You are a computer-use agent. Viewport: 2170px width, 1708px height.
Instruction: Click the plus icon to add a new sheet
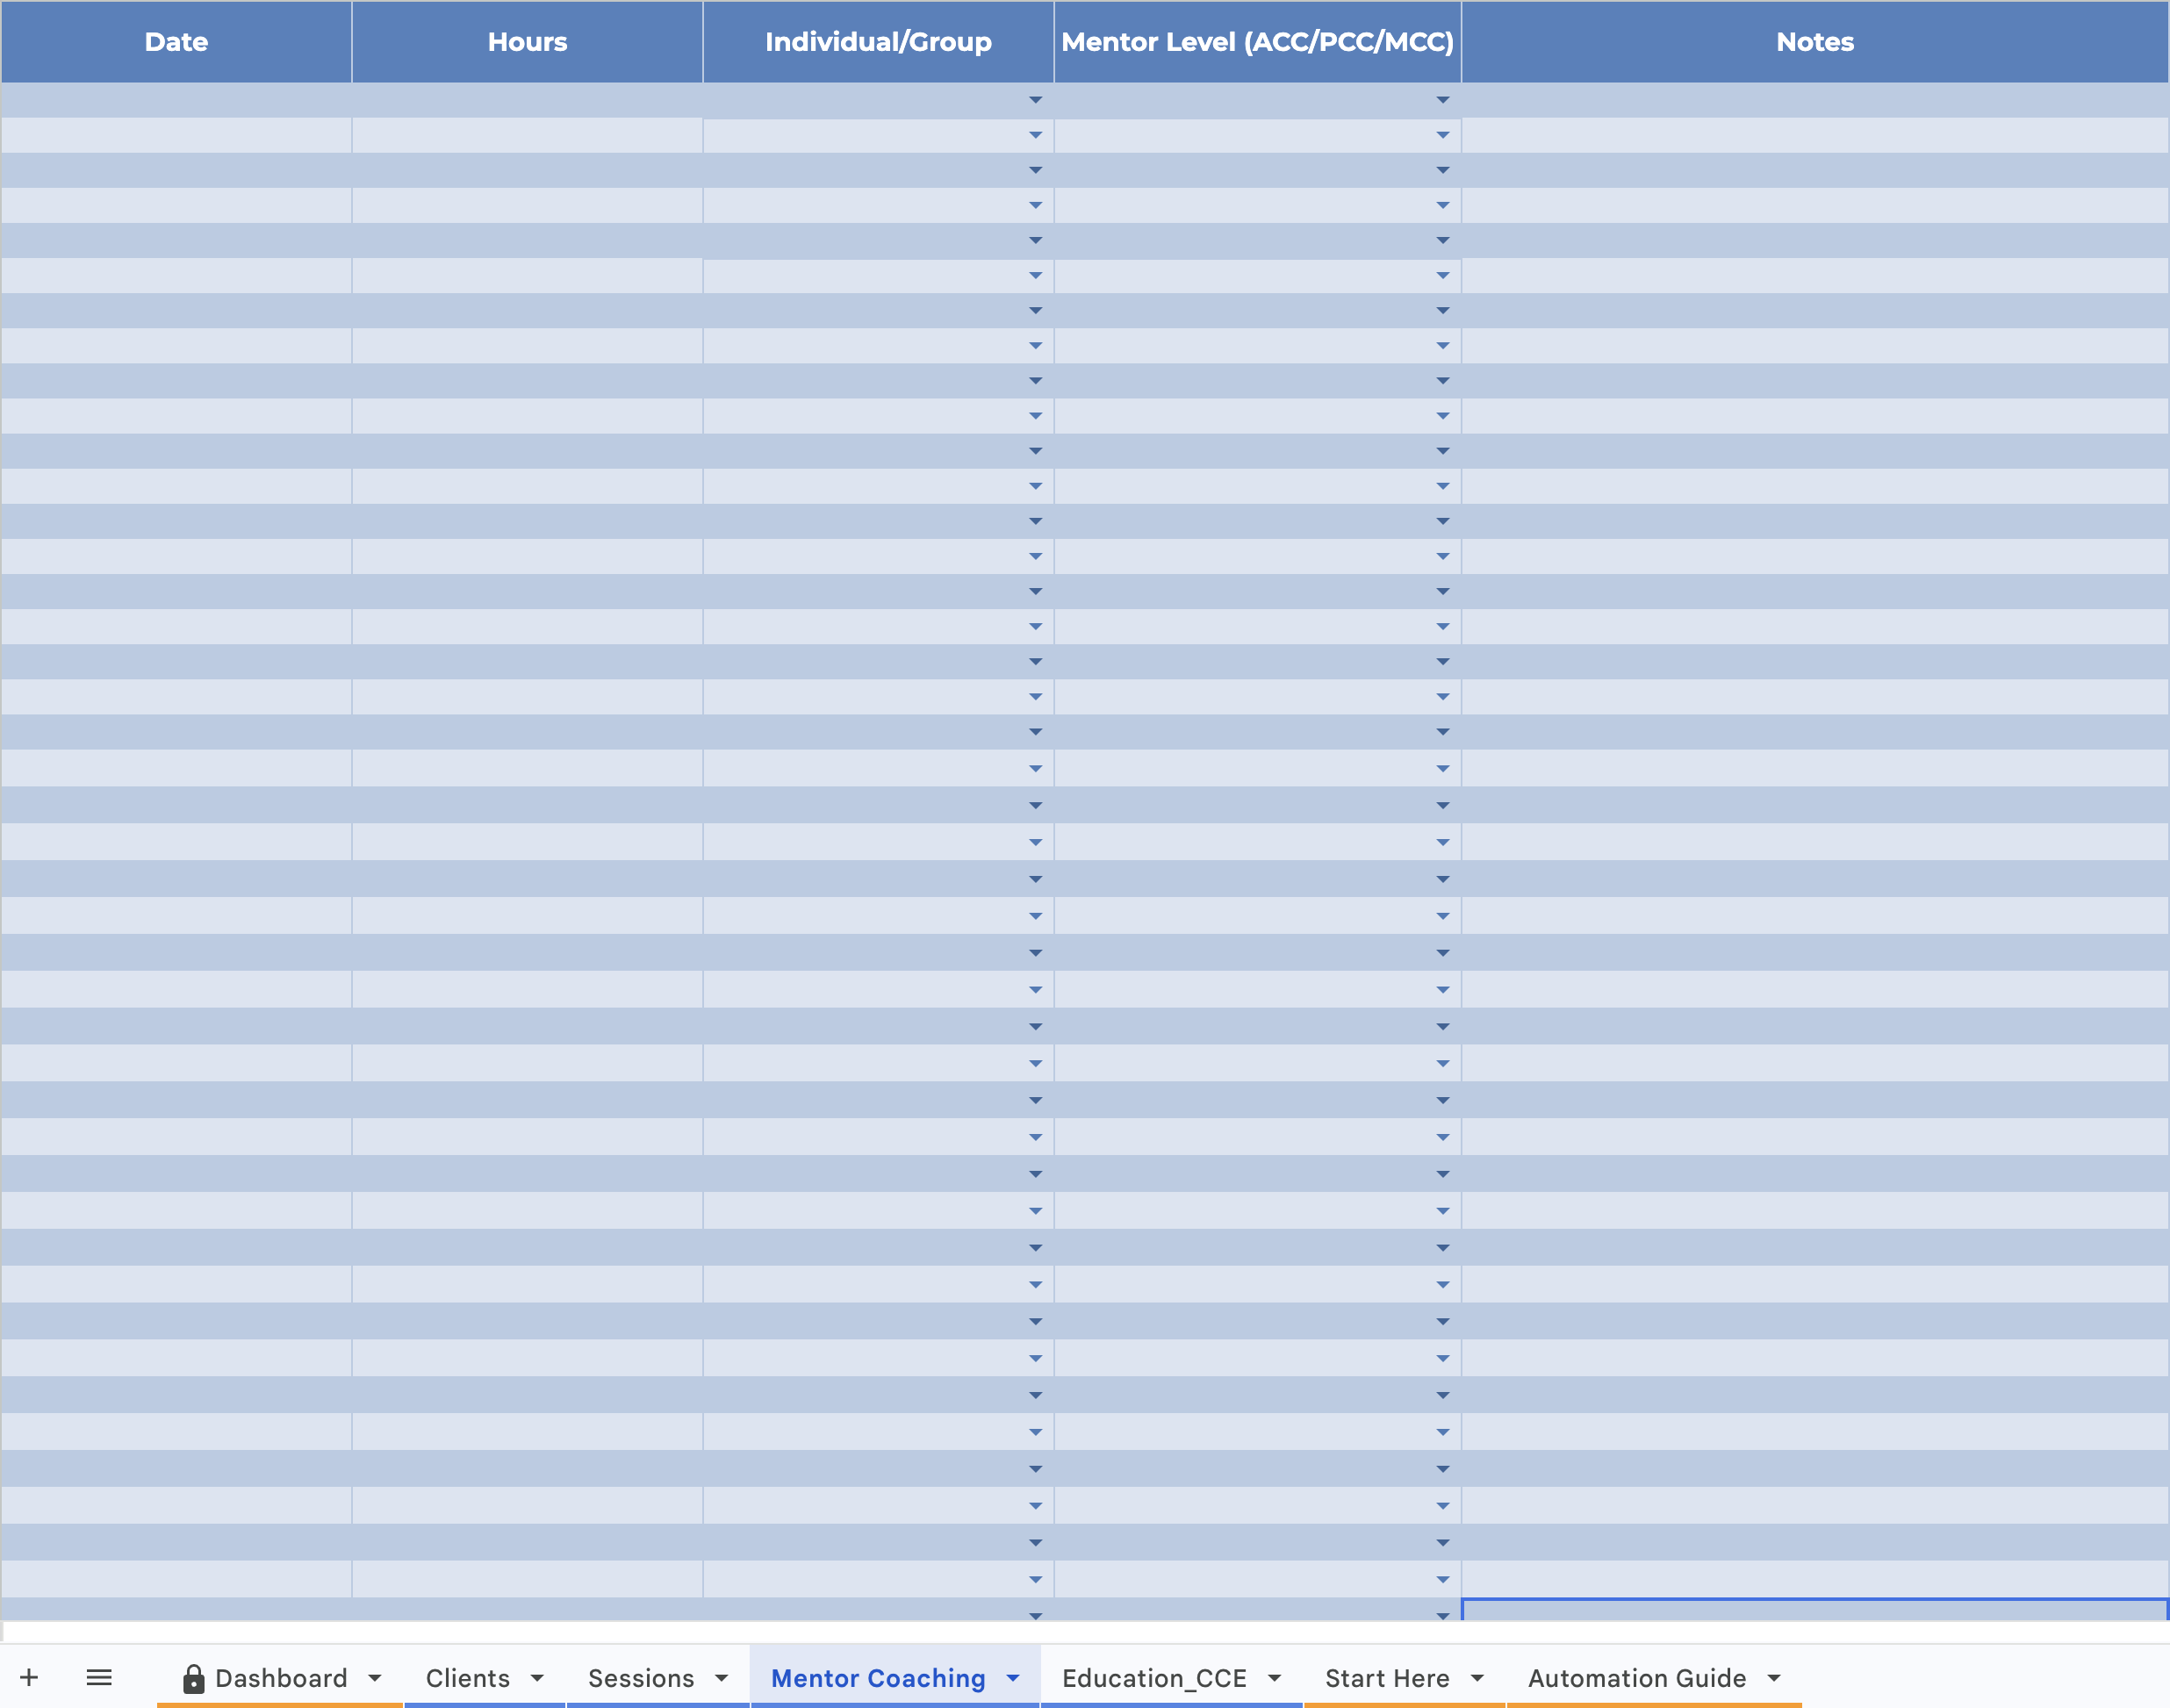point(30,1678)
